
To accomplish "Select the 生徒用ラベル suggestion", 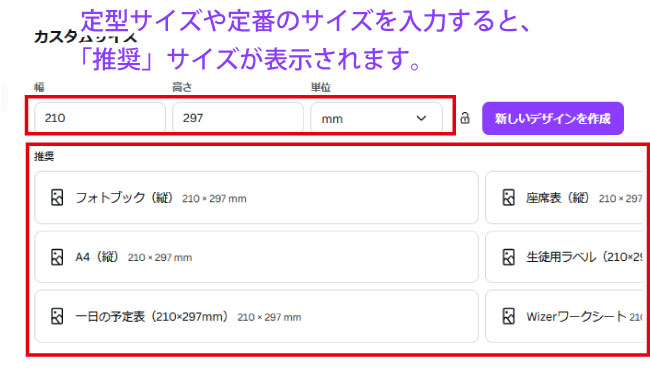I will click(x=565, y=257).
